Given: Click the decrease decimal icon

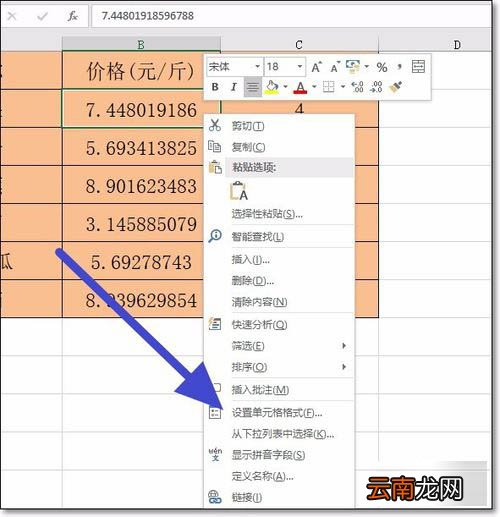Looking at the screenshot, I should (377, 87).
